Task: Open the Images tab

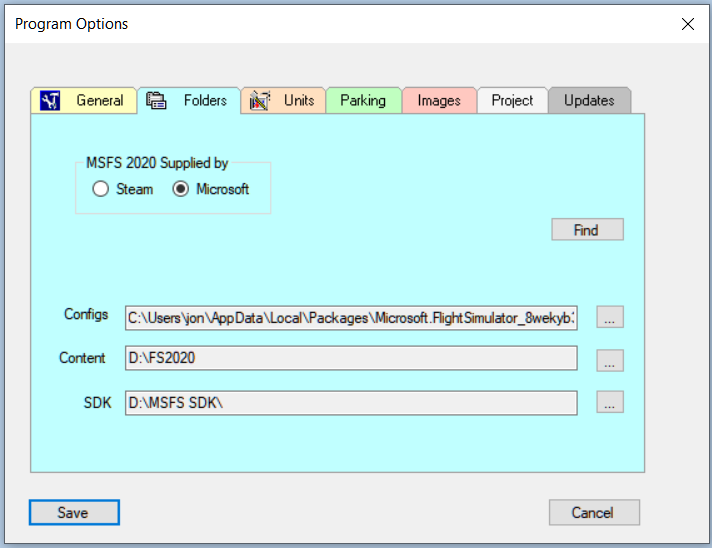Action: pyautogui.click(x=439, y=100)
